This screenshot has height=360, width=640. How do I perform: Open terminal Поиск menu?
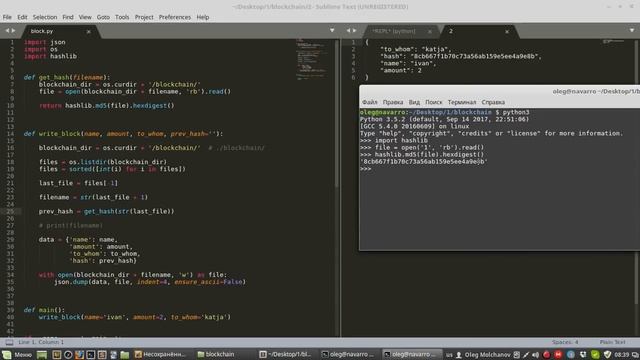point(433,102)
